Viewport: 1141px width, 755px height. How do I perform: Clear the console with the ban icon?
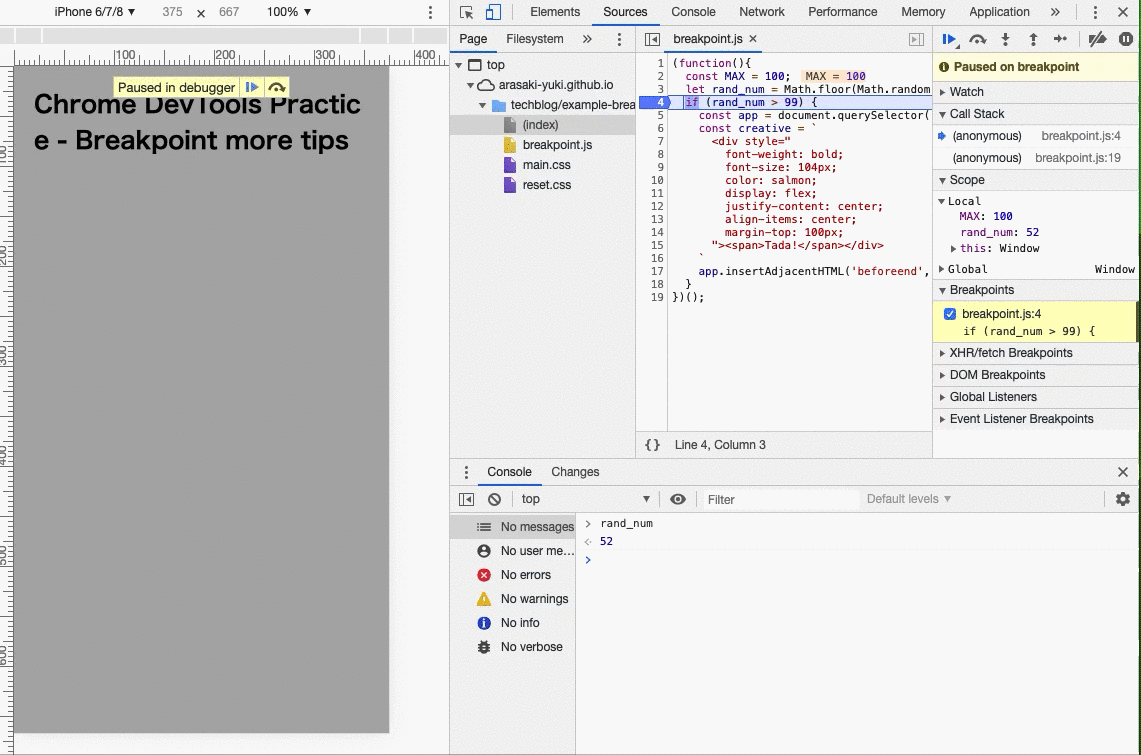click(494, 499)
